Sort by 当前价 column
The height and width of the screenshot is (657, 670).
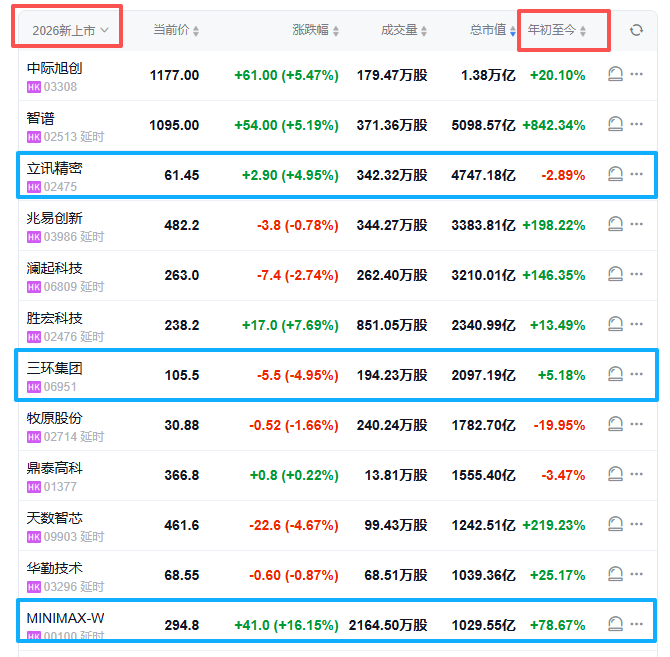(x=176, y=30)
